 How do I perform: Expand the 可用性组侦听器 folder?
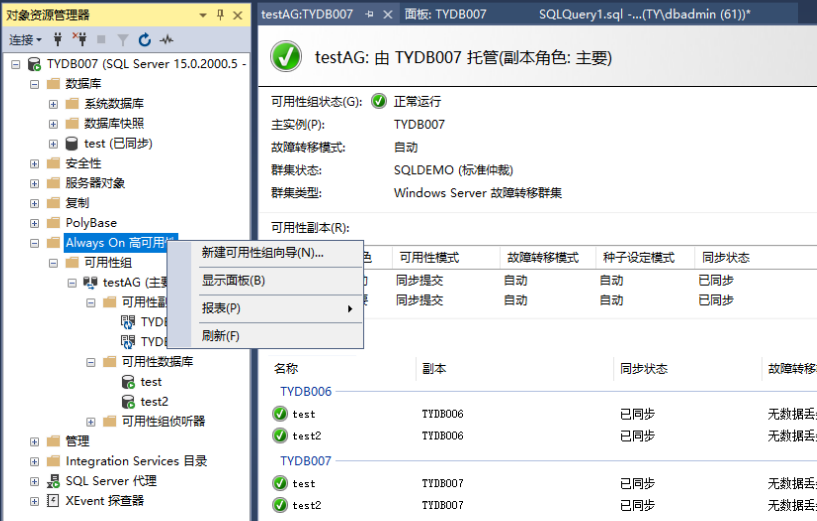coord(91,421)
